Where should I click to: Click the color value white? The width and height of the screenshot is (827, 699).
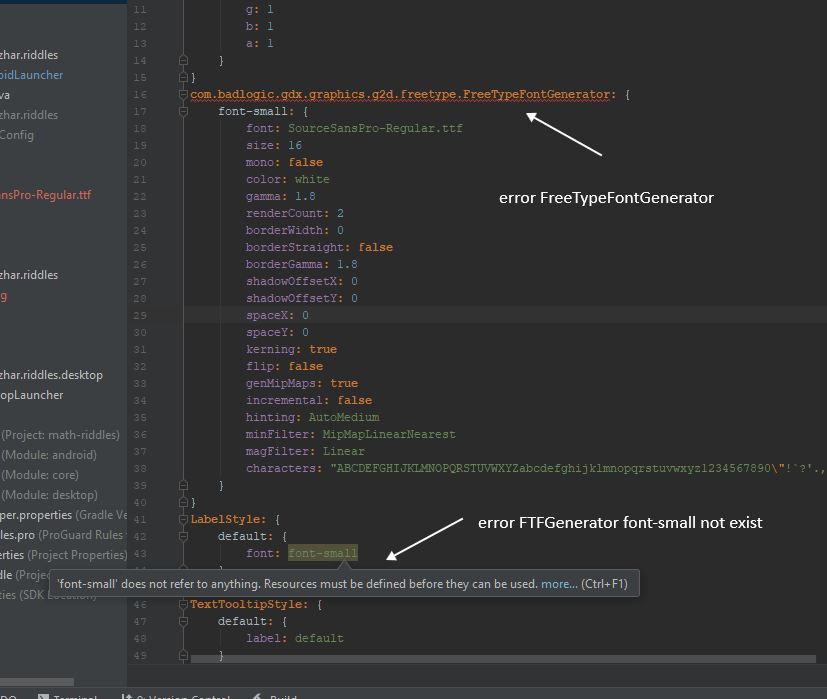click(x=312, y=179)
